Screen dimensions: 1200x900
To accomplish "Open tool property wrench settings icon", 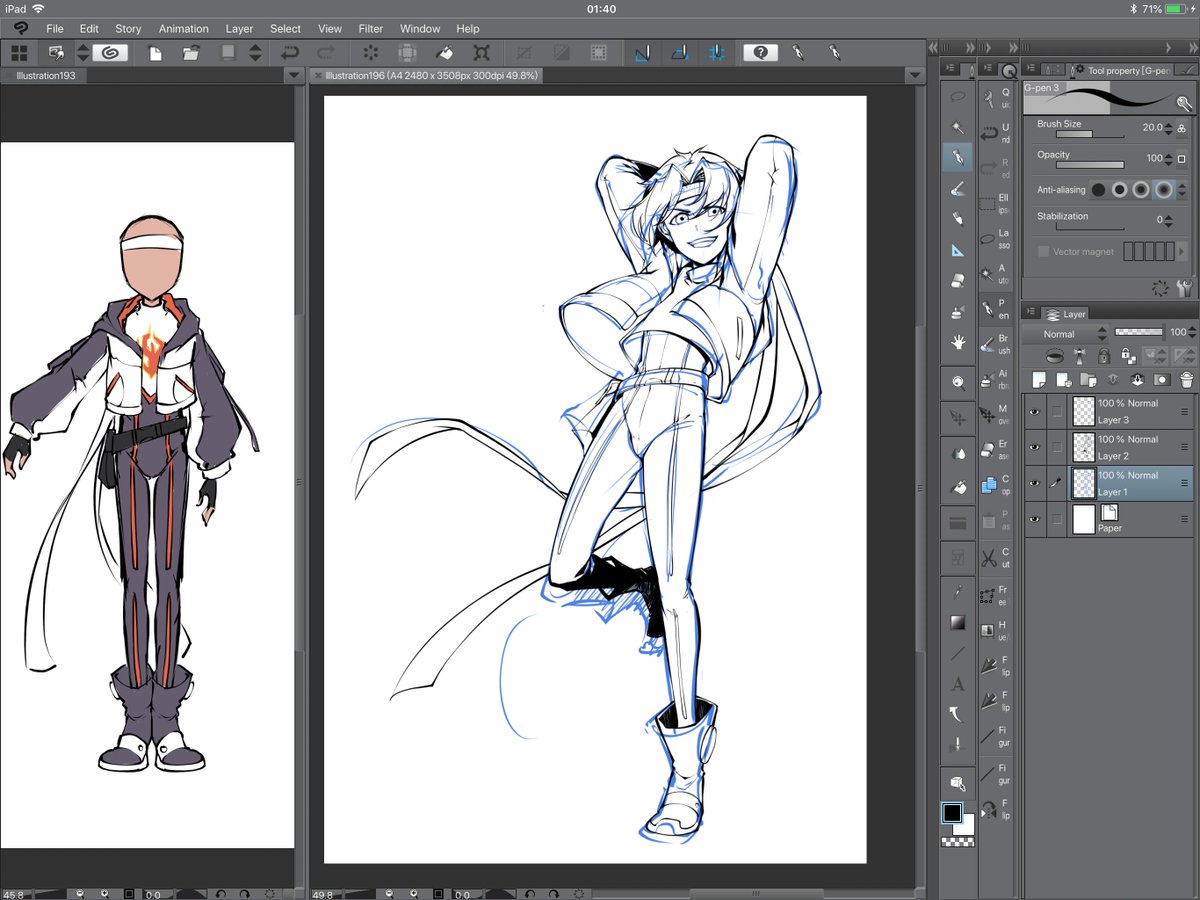I will [1185, 289].
